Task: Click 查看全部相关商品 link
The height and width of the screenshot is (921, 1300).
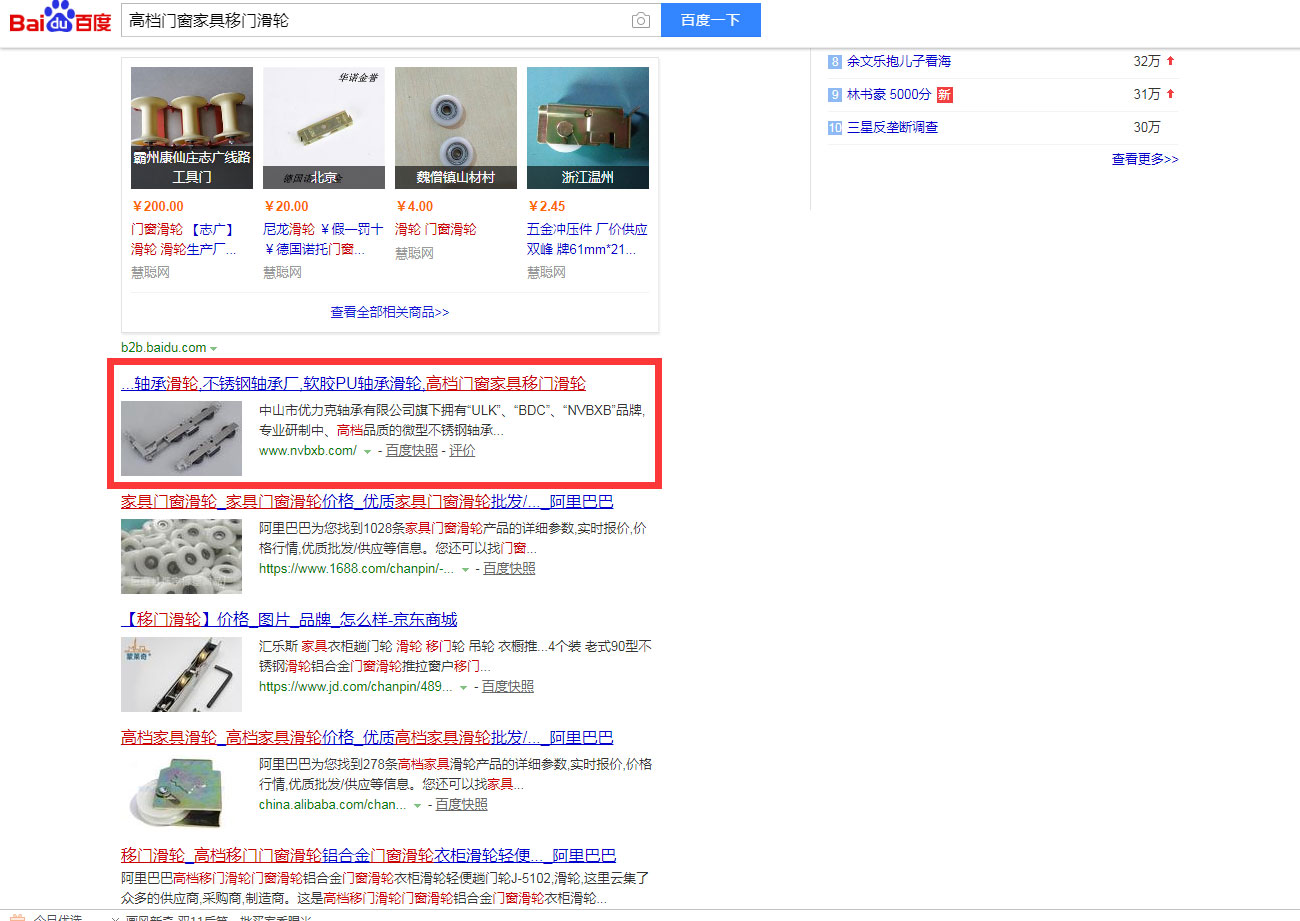Action: [x=389, y=312]
